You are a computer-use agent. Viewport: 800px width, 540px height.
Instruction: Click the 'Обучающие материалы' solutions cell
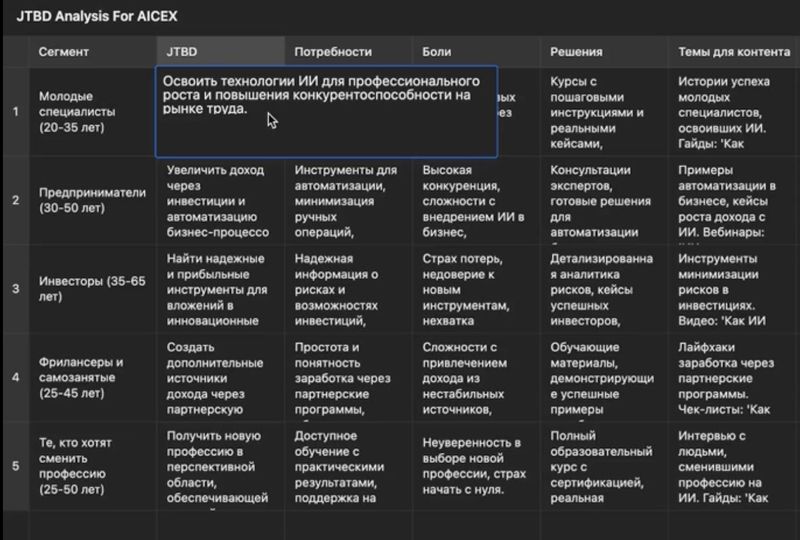pos(604,377)
